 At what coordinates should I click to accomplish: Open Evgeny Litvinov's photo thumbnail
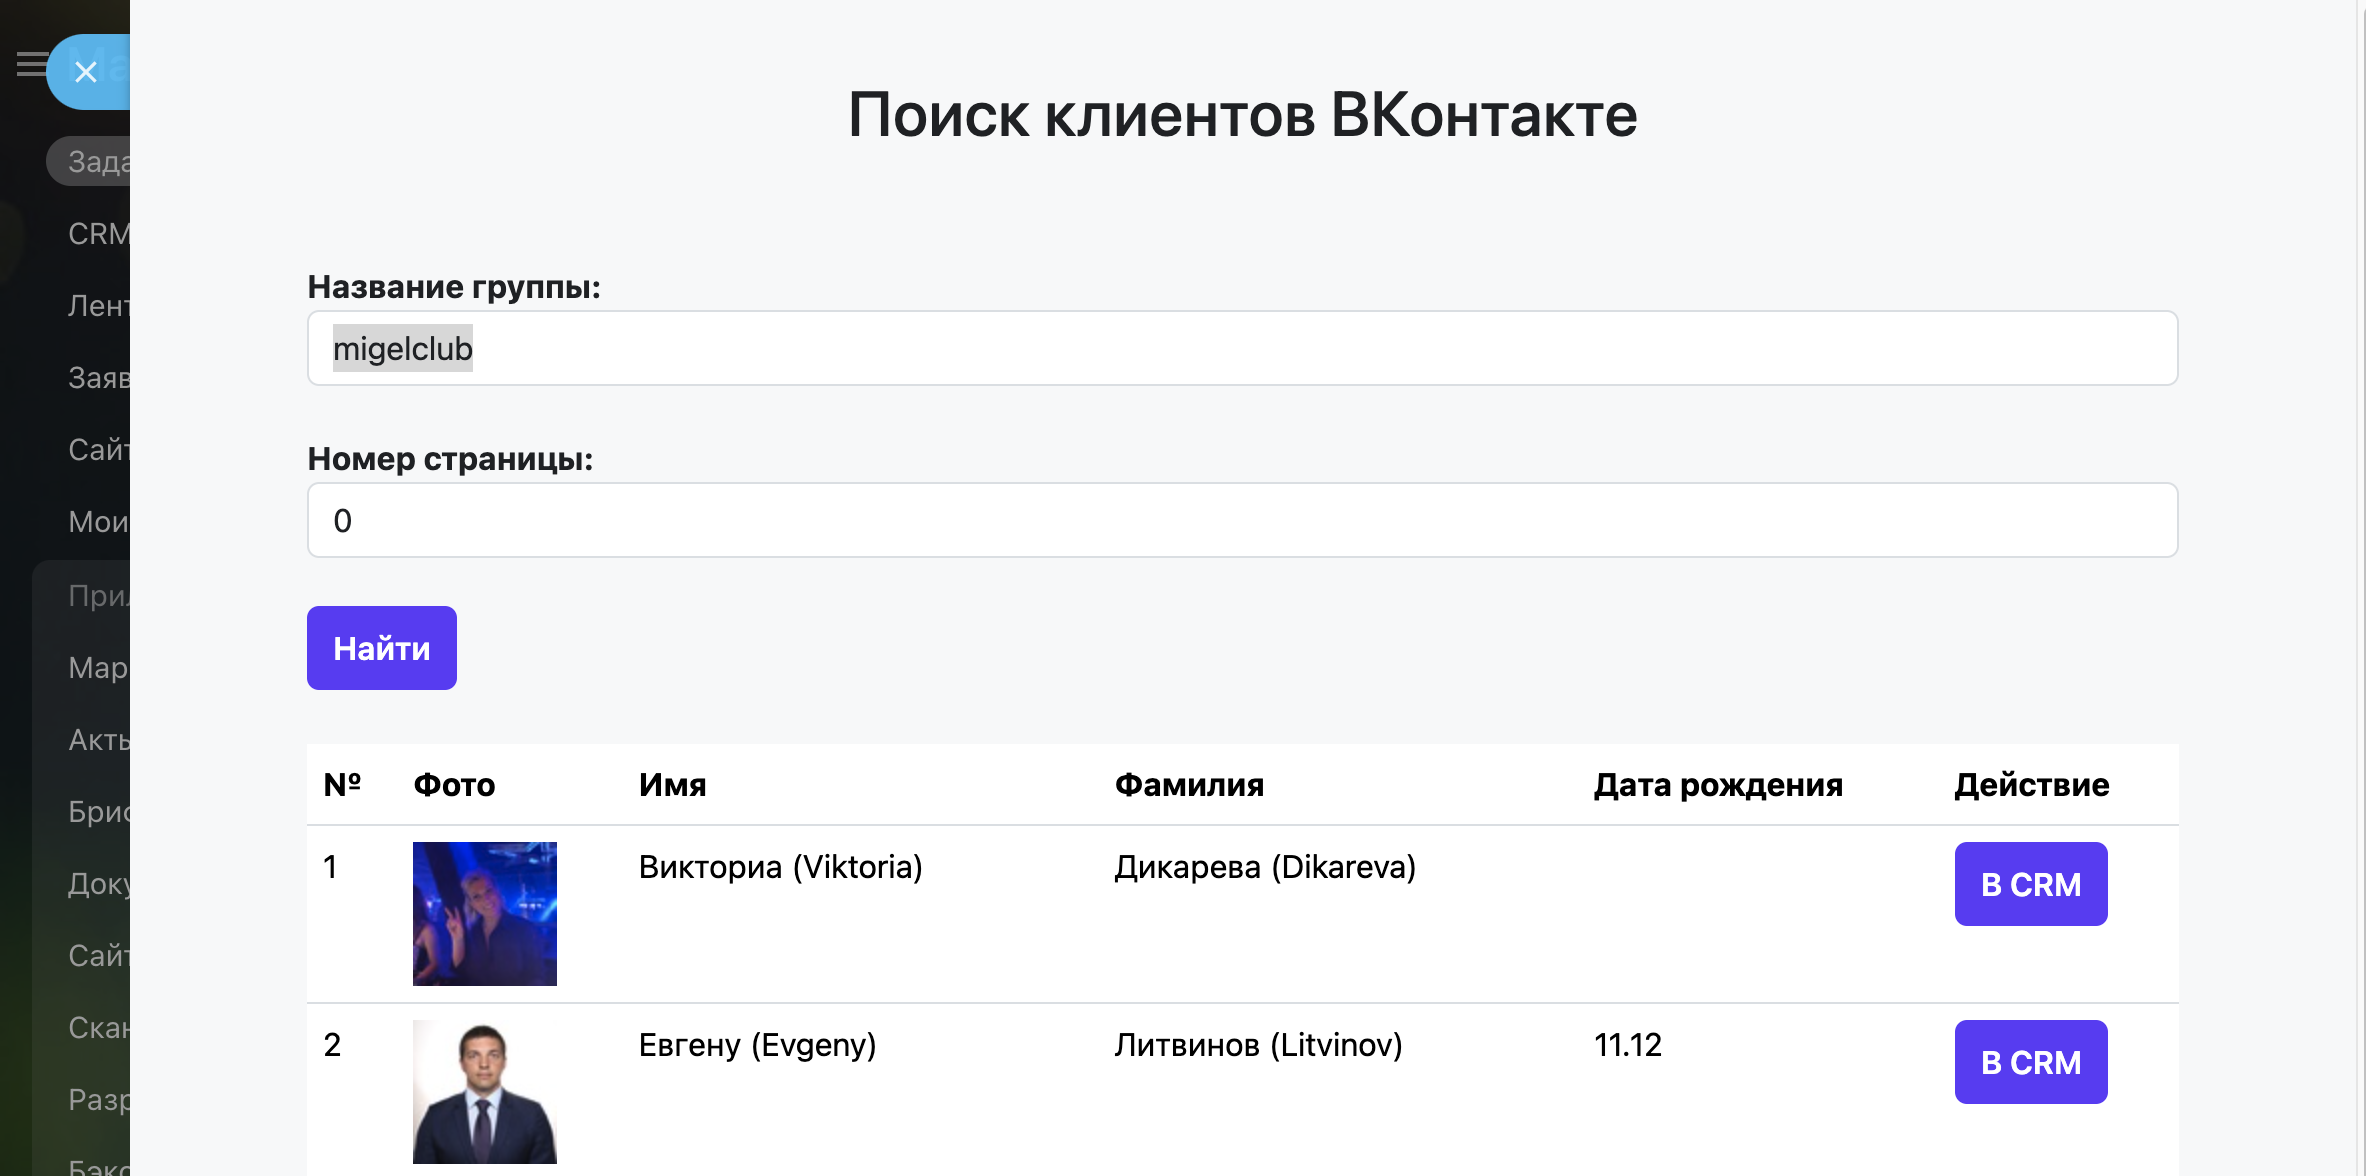click(484, 1092)
